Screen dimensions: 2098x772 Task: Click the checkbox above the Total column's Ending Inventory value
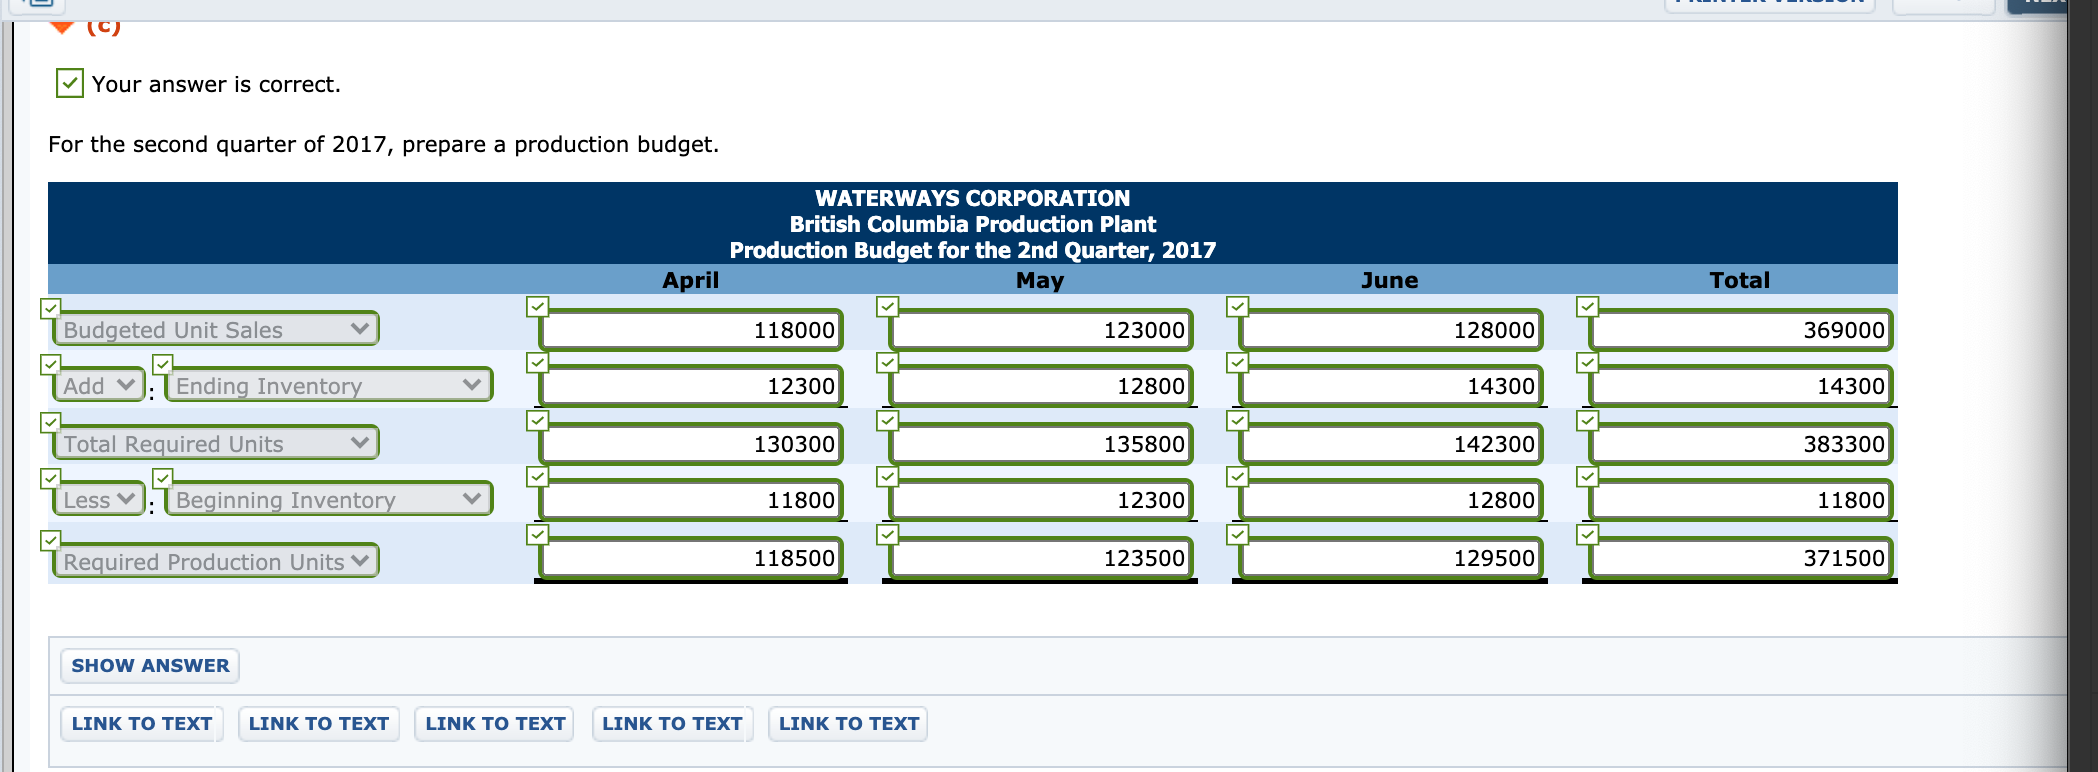point(1588,361)
